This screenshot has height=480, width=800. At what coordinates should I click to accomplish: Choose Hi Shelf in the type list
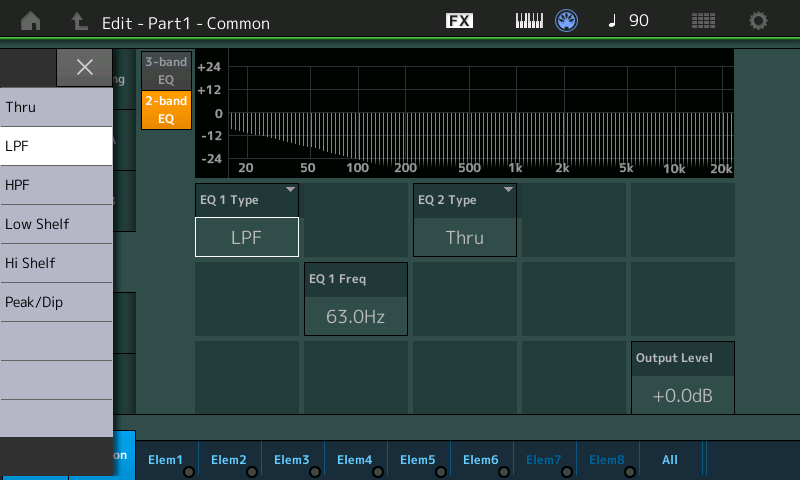pos(56,263)
